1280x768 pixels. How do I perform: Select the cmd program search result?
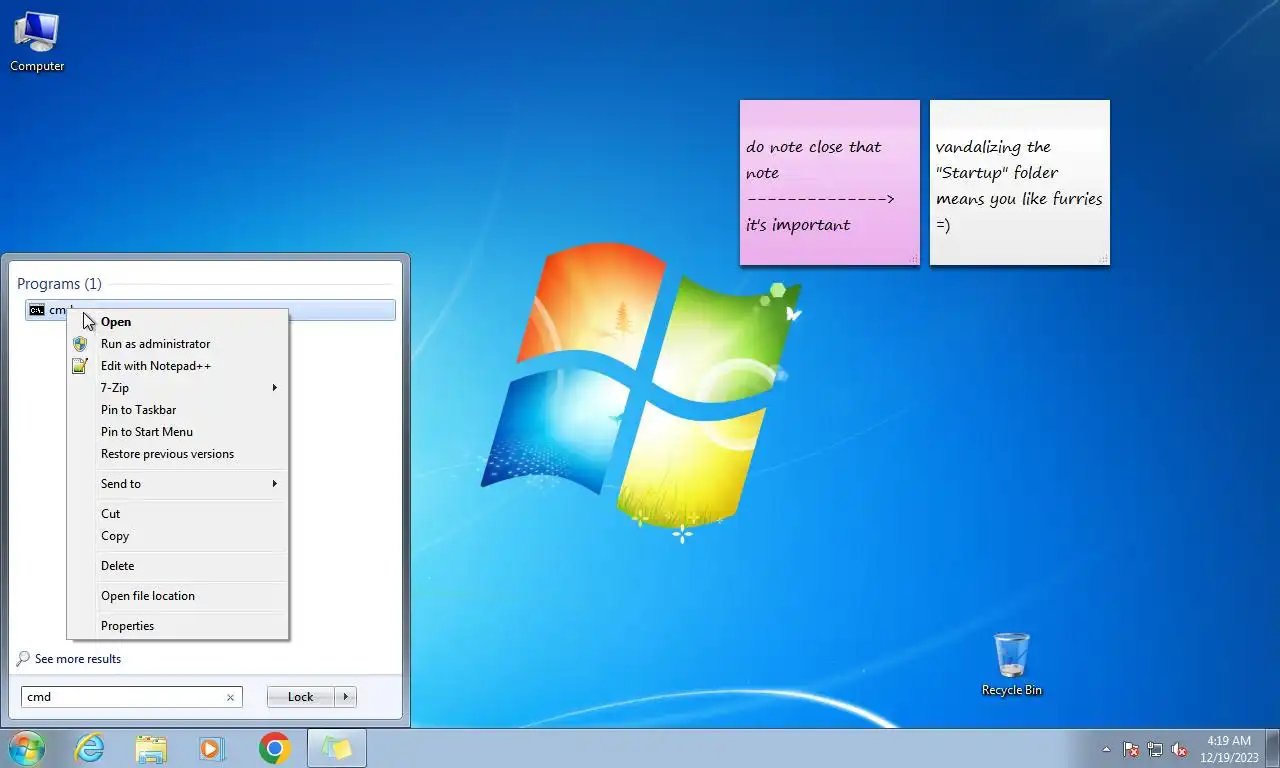pos(210,310)
